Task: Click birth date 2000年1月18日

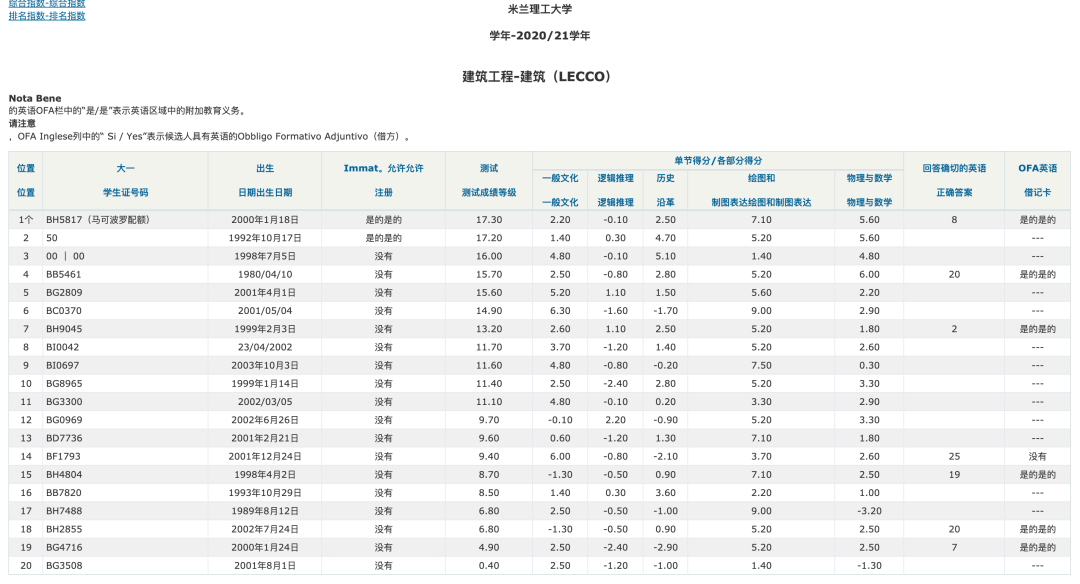Action: point(265,220)
